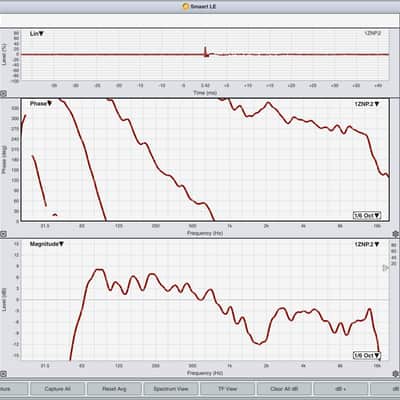
Task: Open the Phase graph type dropdown
Action: coord(41,104)
